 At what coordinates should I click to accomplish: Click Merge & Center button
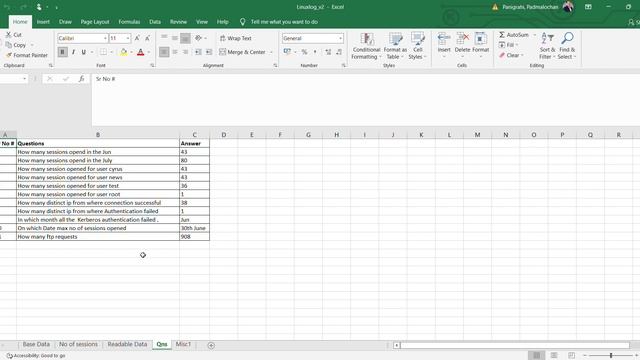coord(242,52)
